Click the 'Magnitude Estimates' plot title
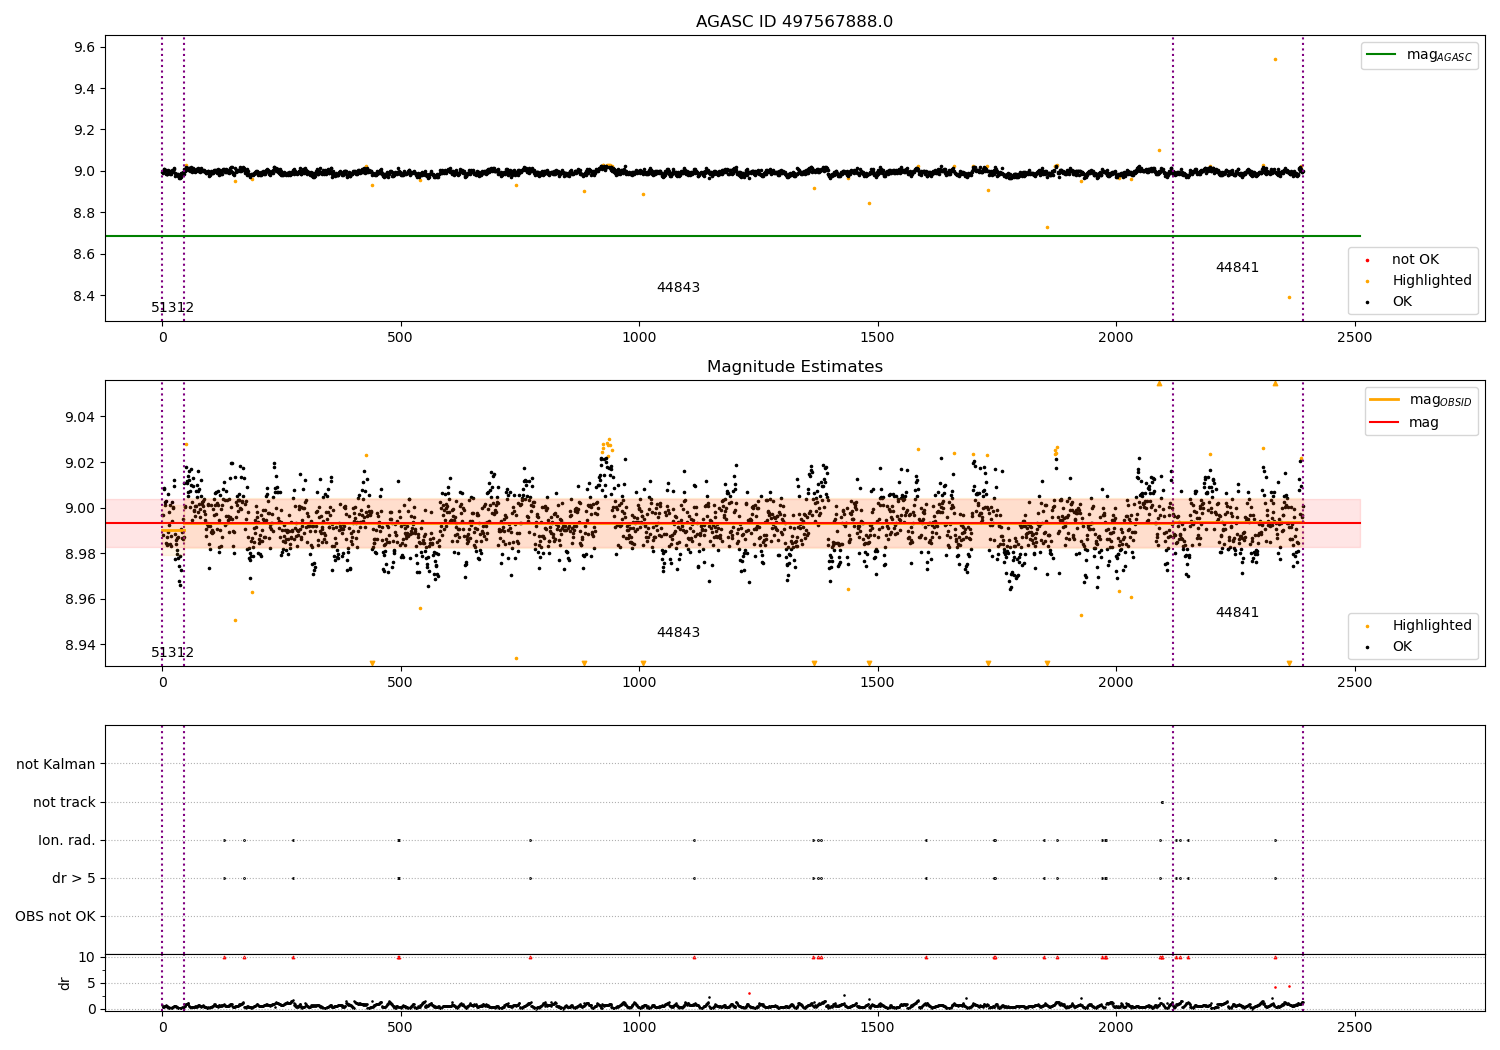Image resolution: width=1500 pixels, height=1050 pixels. pyautogui.click(x=794, y=367)
